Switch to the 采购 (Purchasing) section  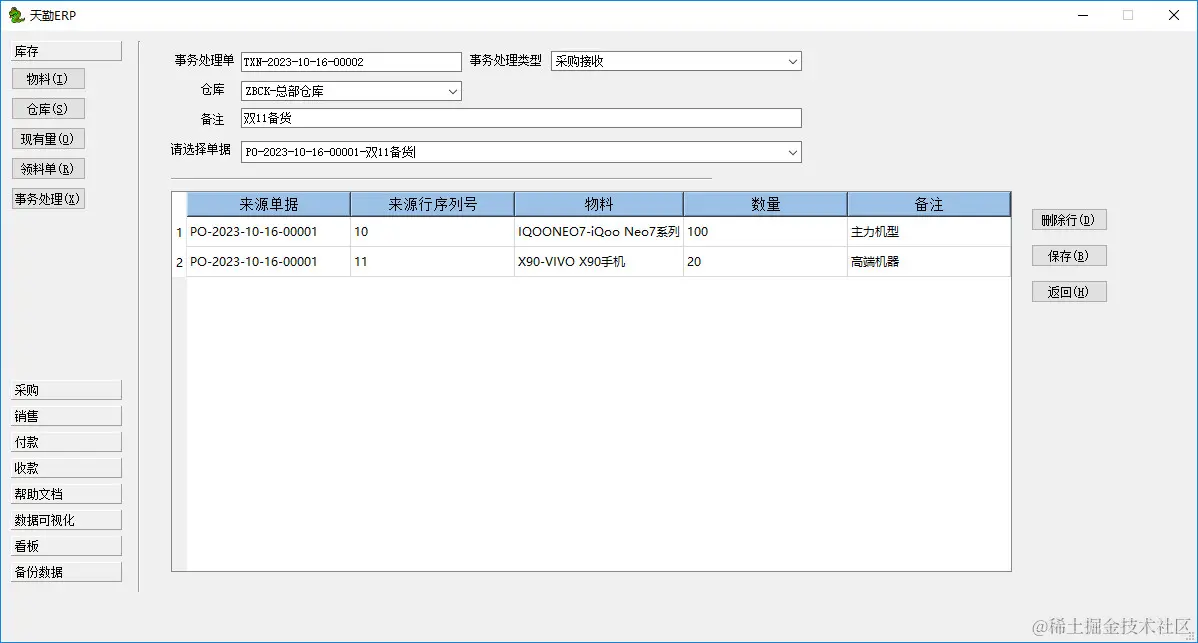point(65,389)
